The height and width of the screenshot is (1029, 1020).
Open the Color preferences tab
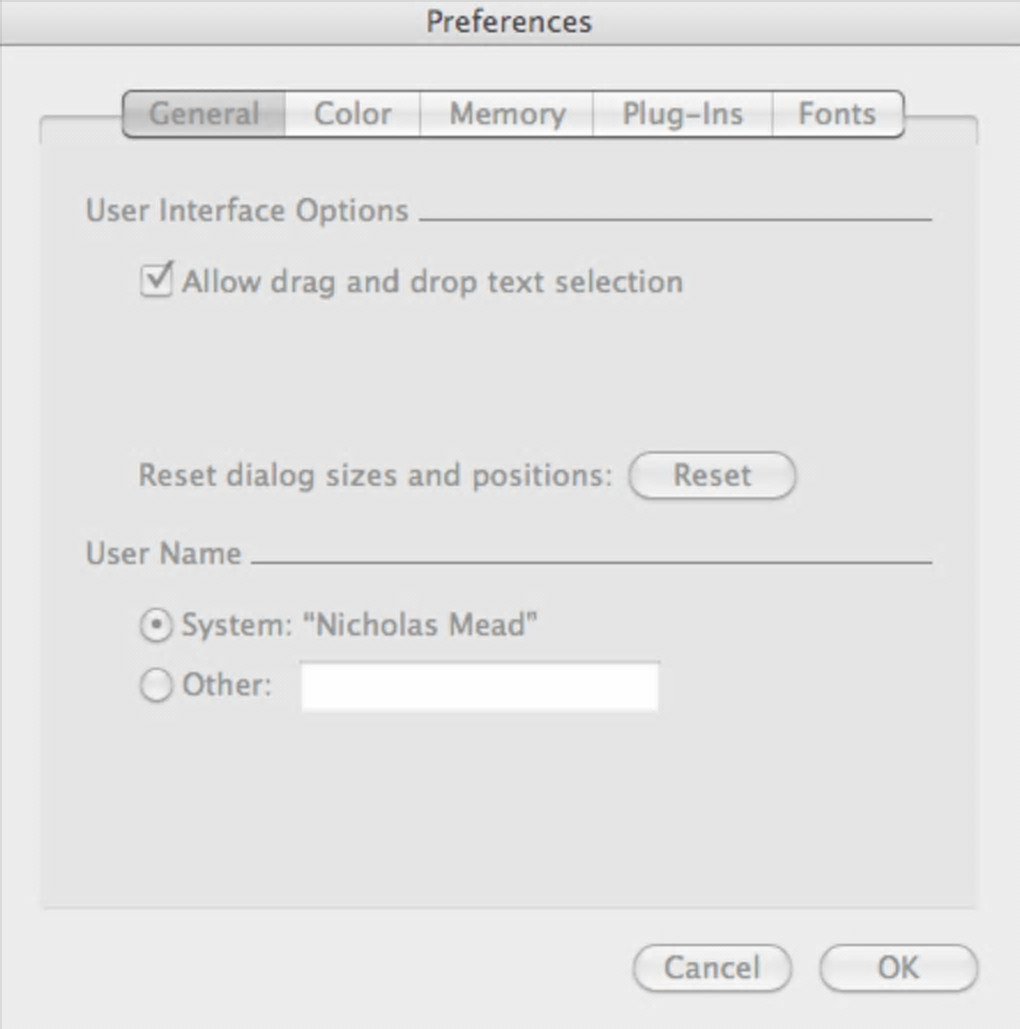(x=352, y=114)
